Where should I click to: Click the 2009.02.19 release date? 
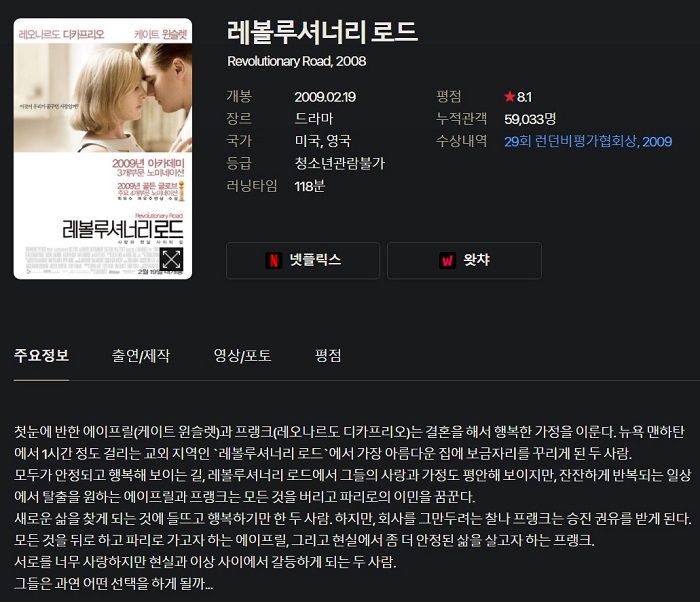(x=325, y=97)
